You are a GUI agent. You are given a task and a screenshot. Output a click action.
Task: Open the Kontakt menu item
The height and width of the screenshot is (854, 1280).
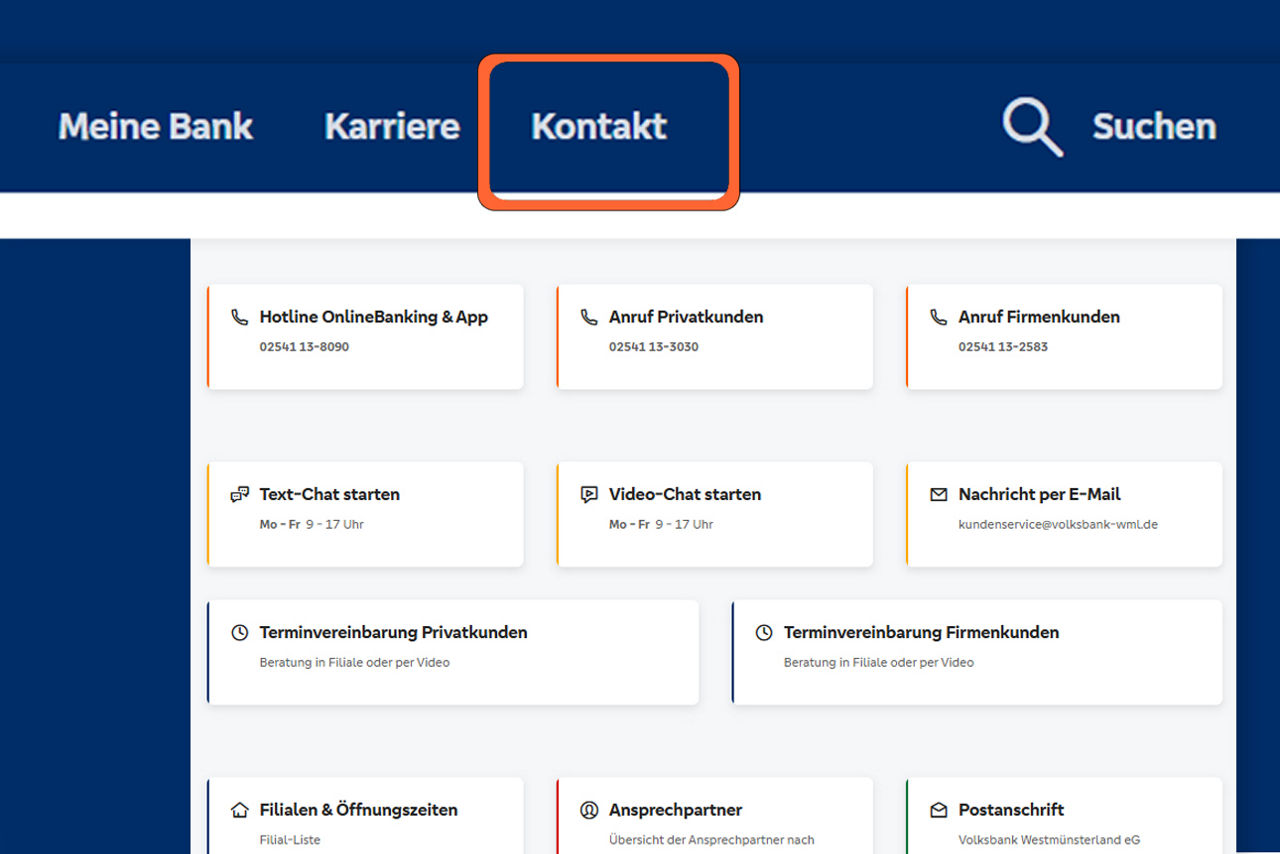(599, 127)
